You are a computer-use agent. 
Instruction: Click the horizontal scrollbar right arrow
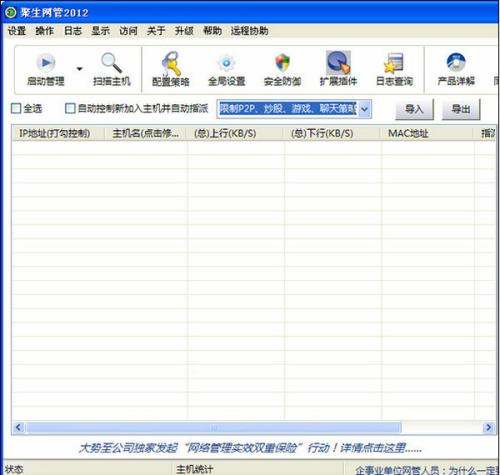tap(488, 427)
